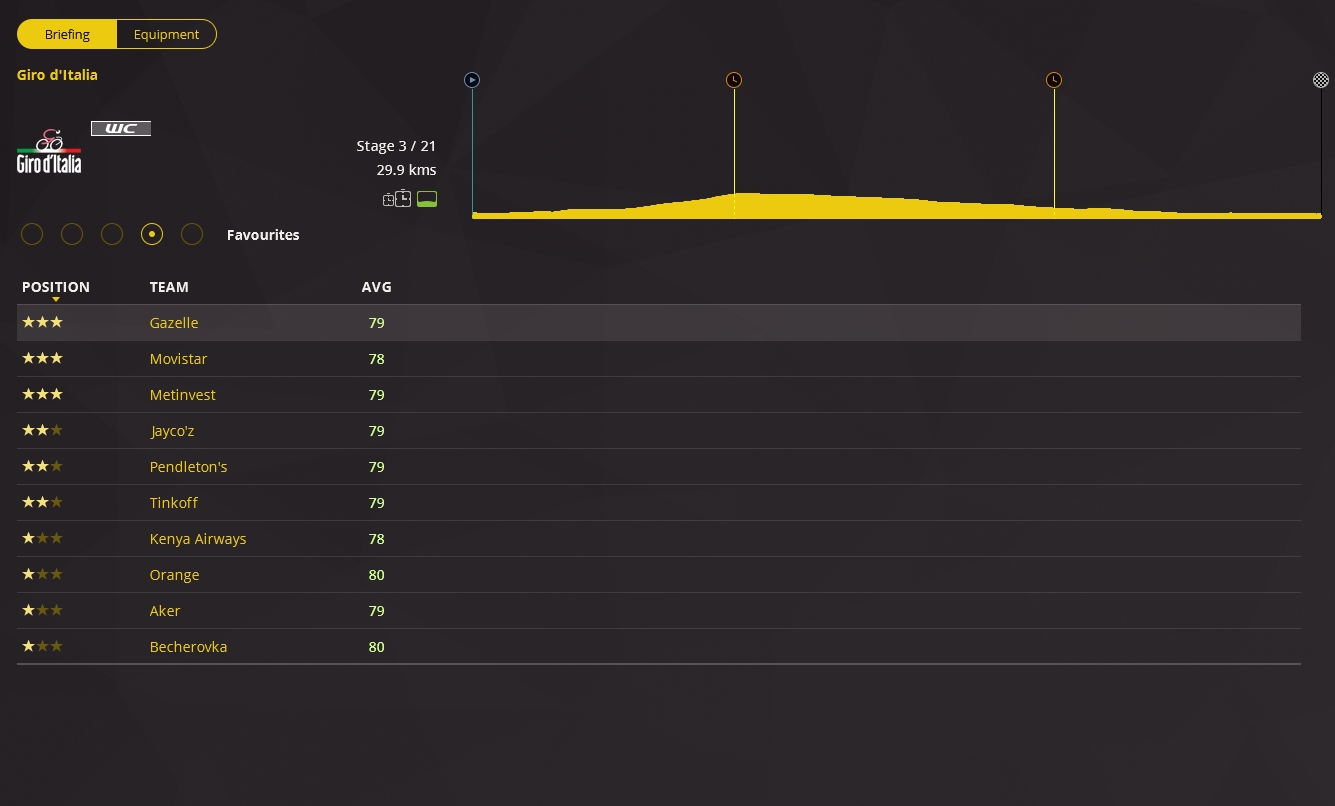Open the Movistar team link

179,359
